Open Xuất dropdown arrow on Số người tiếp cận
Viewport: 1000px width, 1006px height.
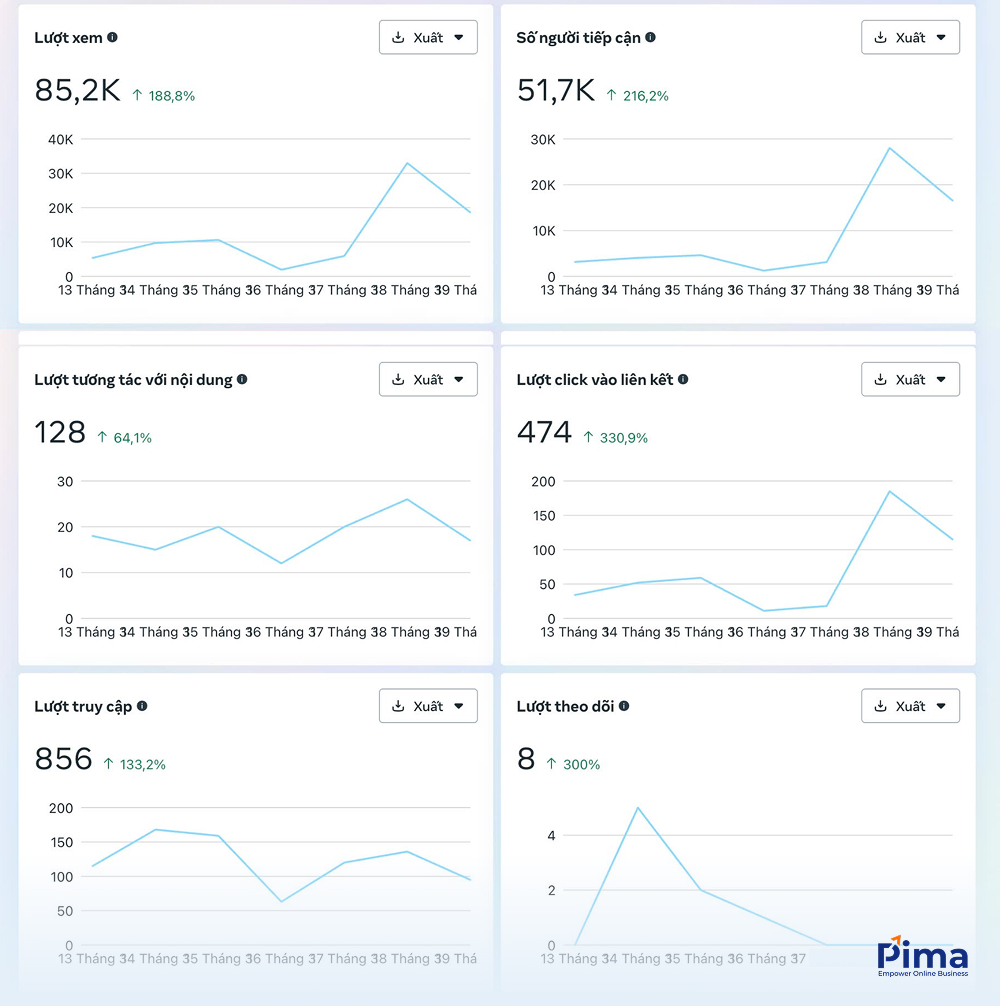941,37
